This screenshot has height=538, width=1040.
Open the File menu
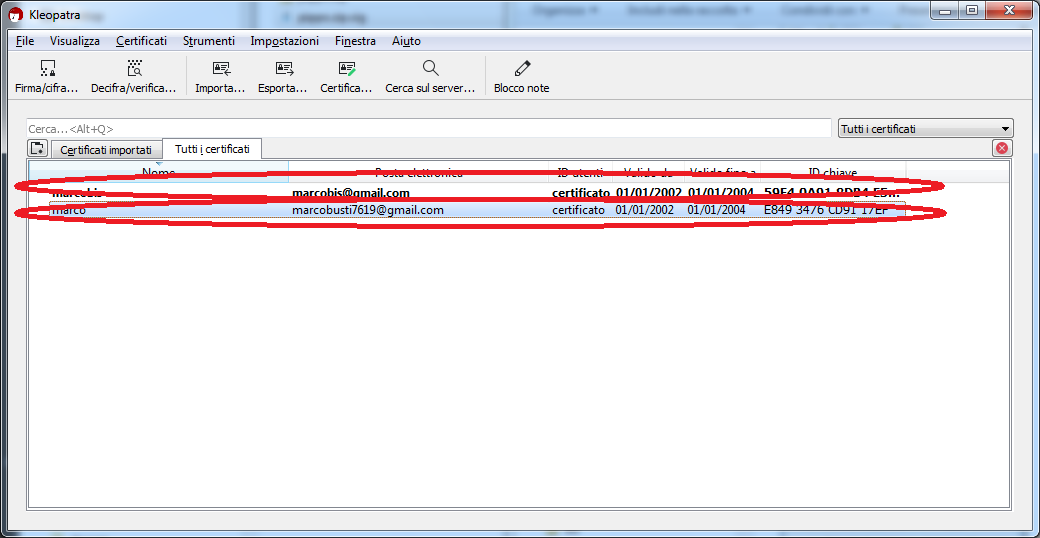point(25,41)
